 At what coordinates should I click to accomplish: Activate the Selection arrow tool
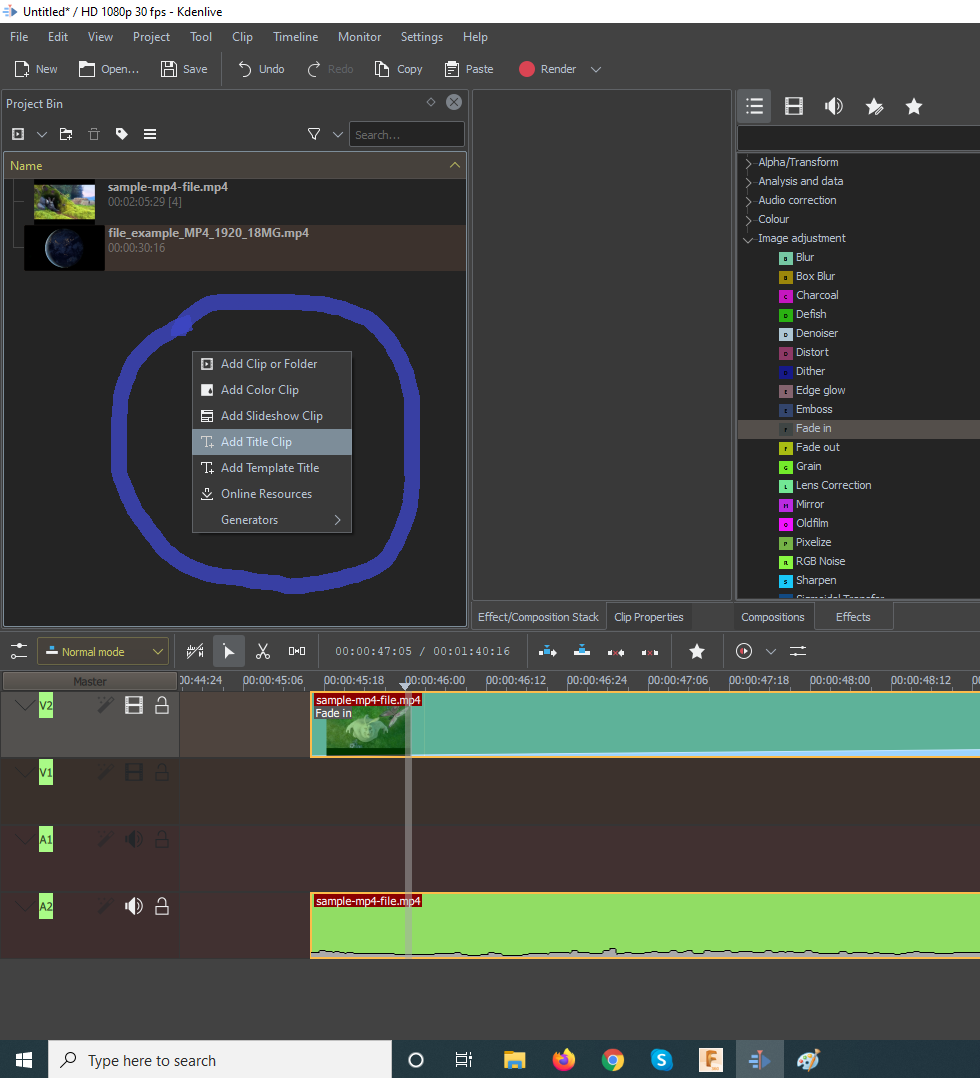tap(229, 652)
